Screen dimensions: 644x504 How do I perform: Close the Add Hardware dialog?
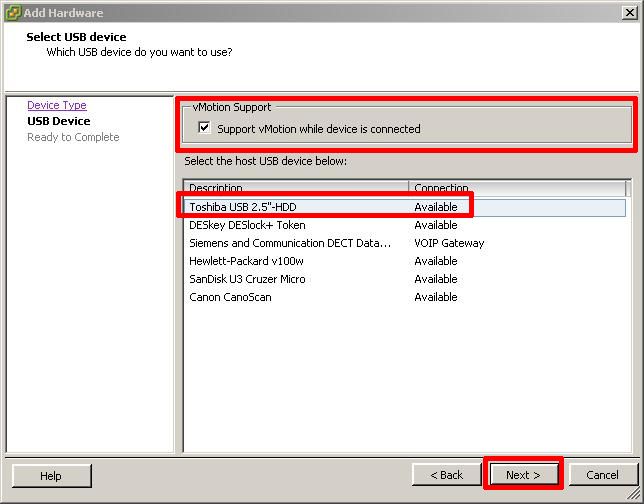tap(629, 13)
